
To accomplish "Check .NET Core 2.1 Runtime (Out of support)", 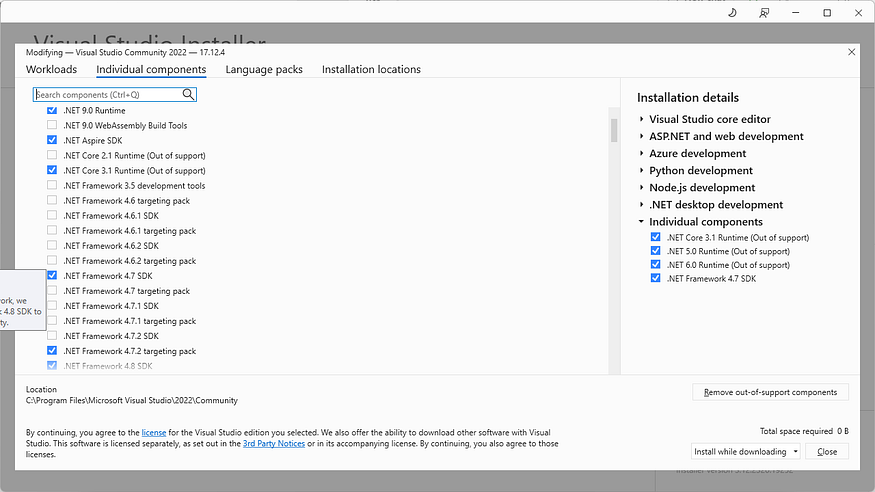I will click(52, 155).
